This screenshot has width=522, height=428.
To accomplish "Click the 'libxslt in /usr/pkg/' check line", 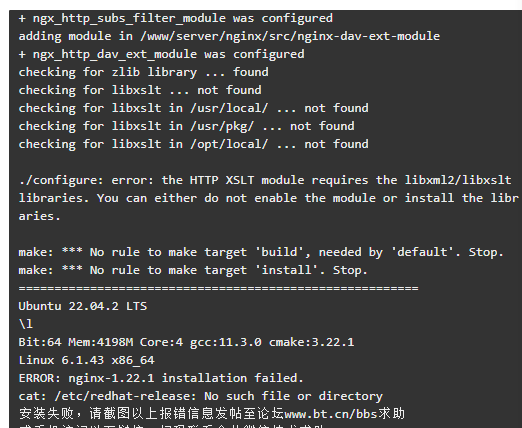I will 187,126.
